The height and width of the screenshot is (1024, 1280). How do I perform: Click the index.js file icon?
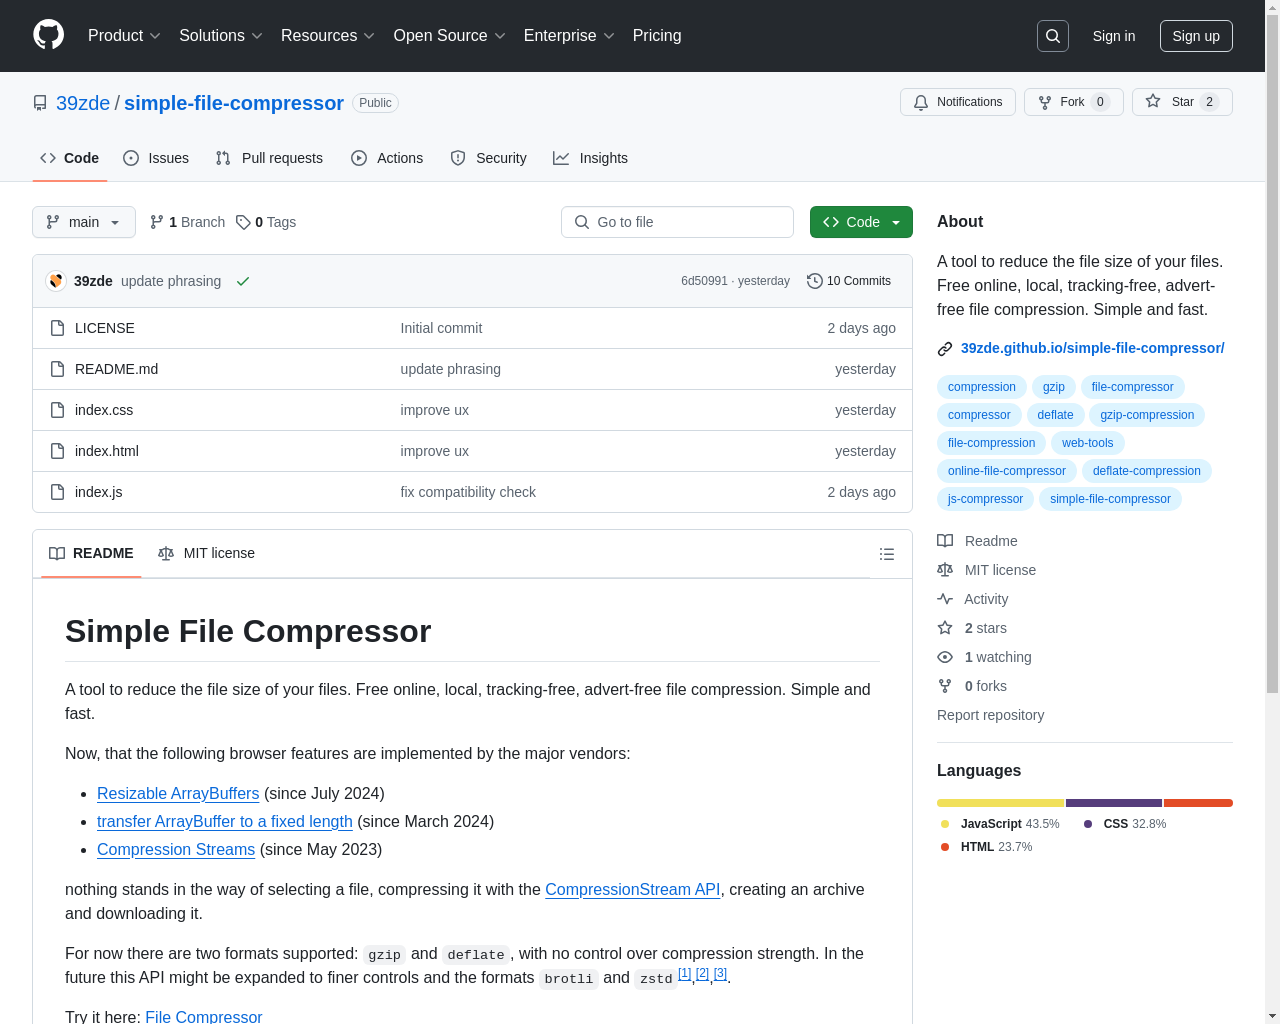[x=57, y=492]
